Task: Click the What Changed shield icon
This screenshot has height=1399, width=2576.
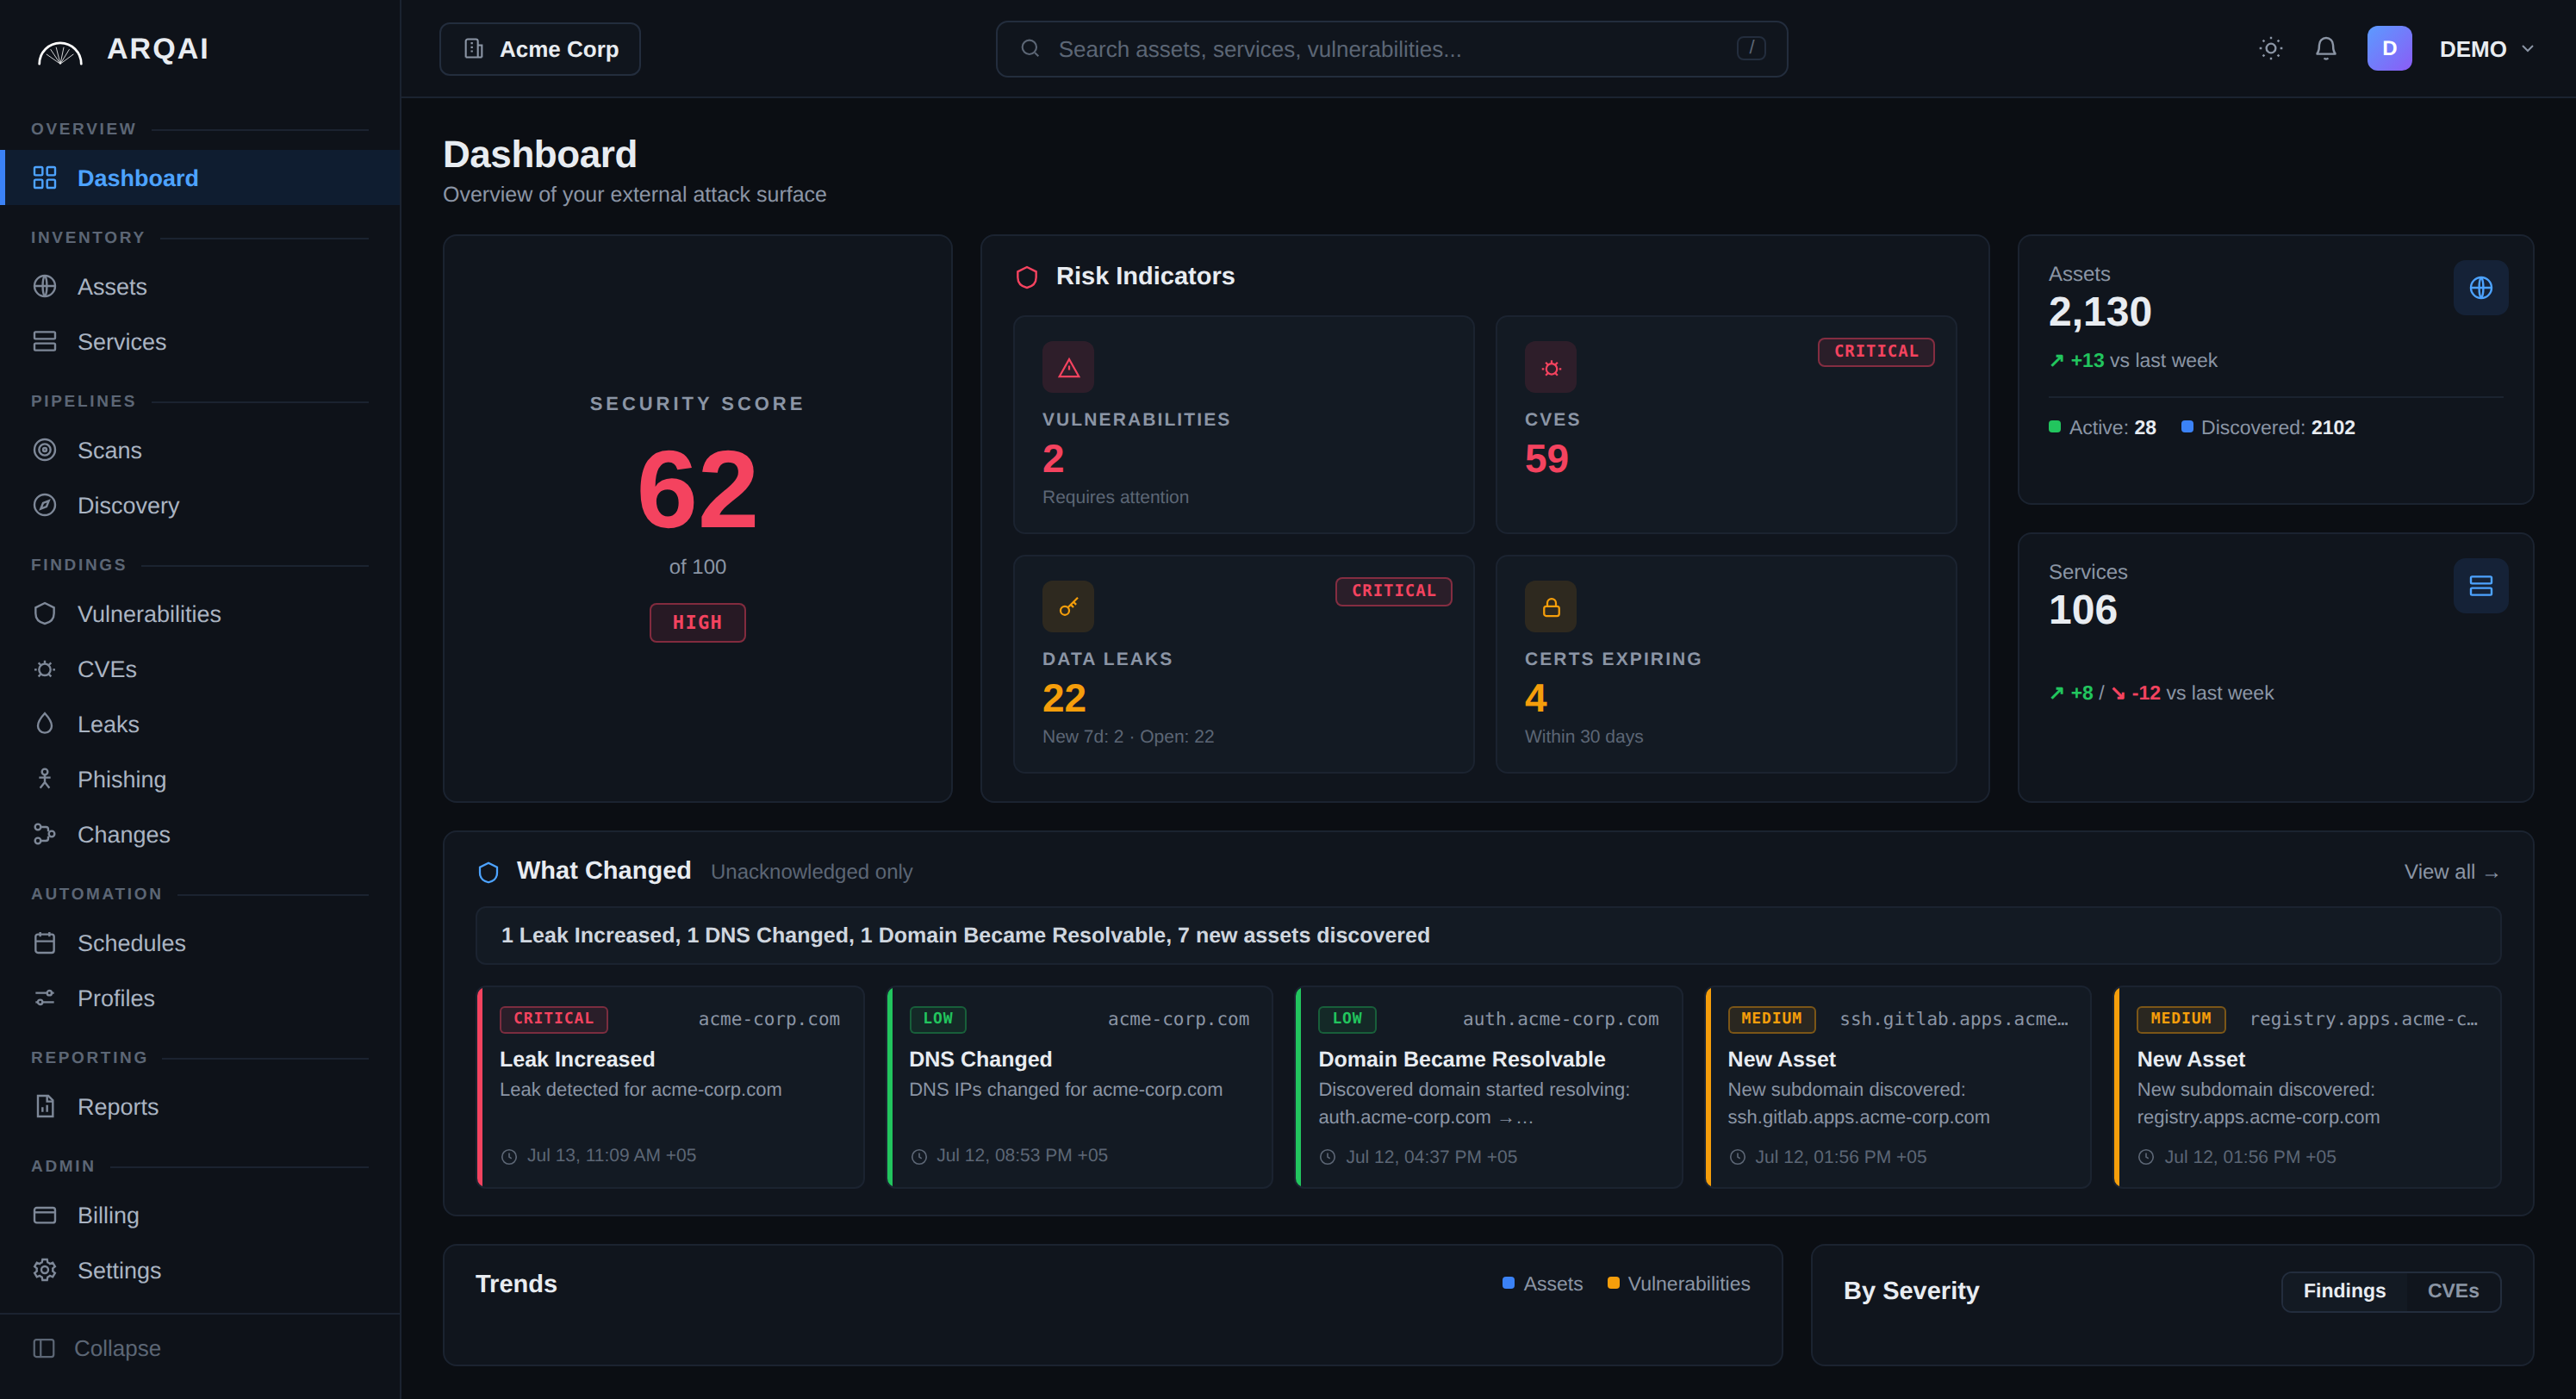Action: 488,873
